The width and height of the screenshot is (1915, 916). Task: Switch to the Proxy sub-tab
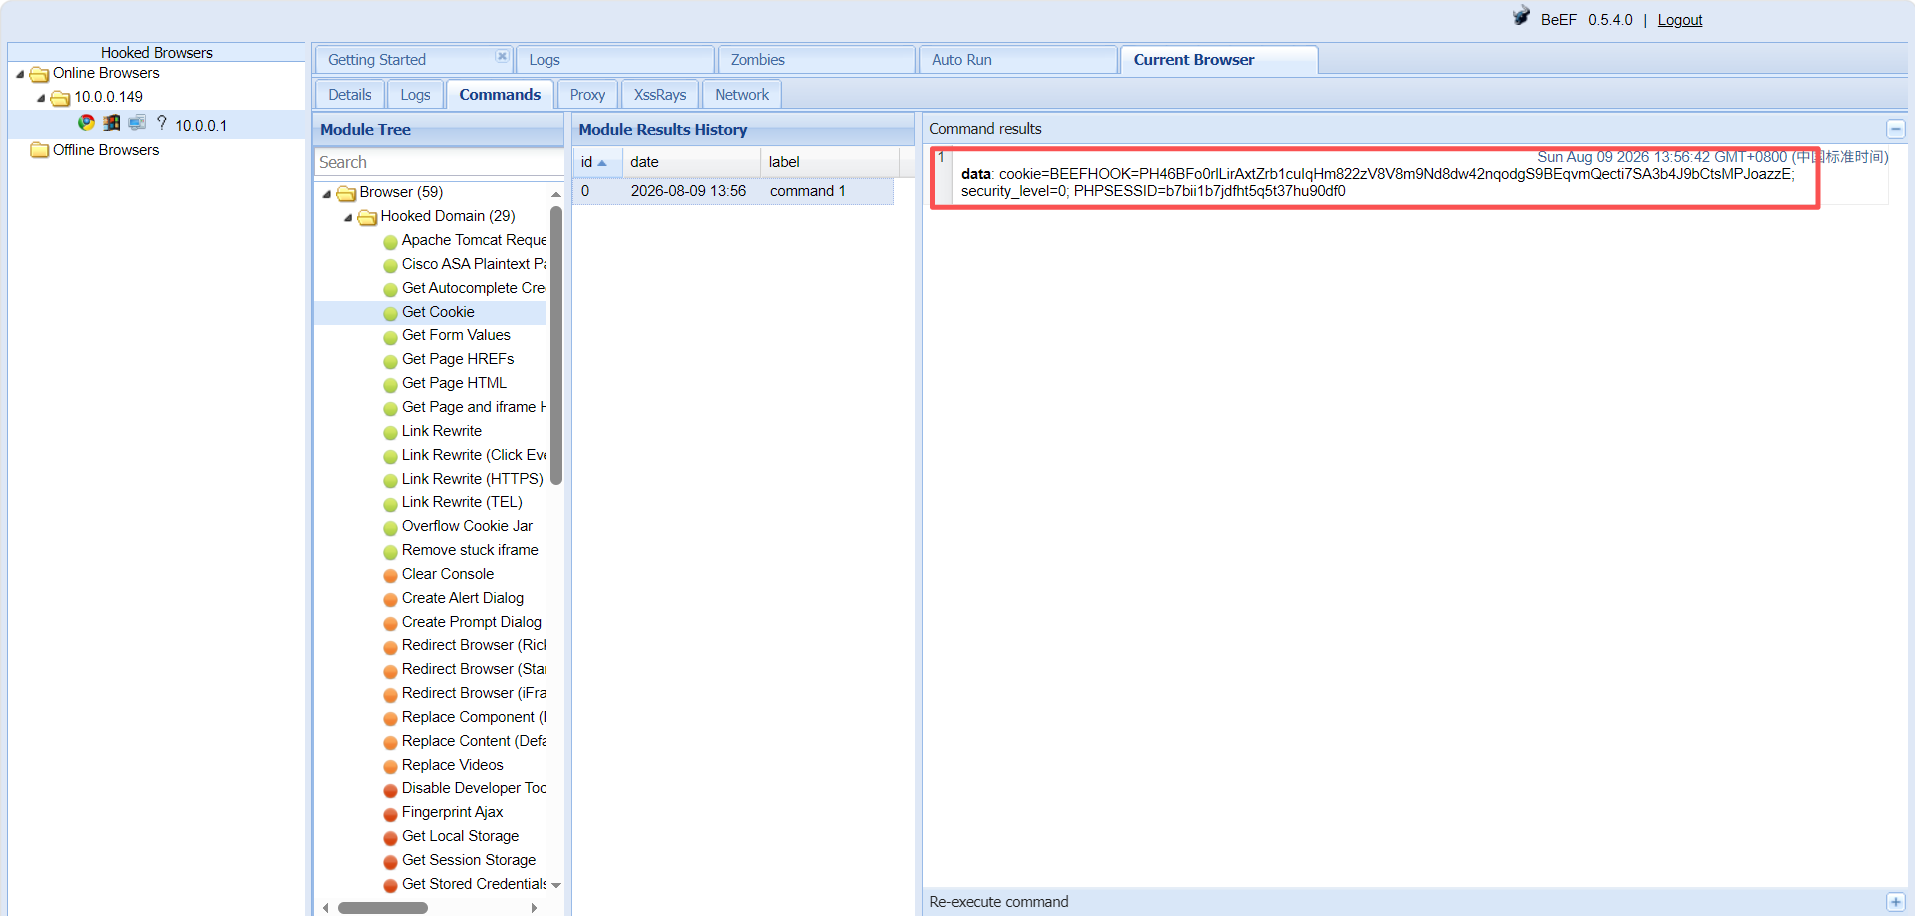(x=587, y=95)
